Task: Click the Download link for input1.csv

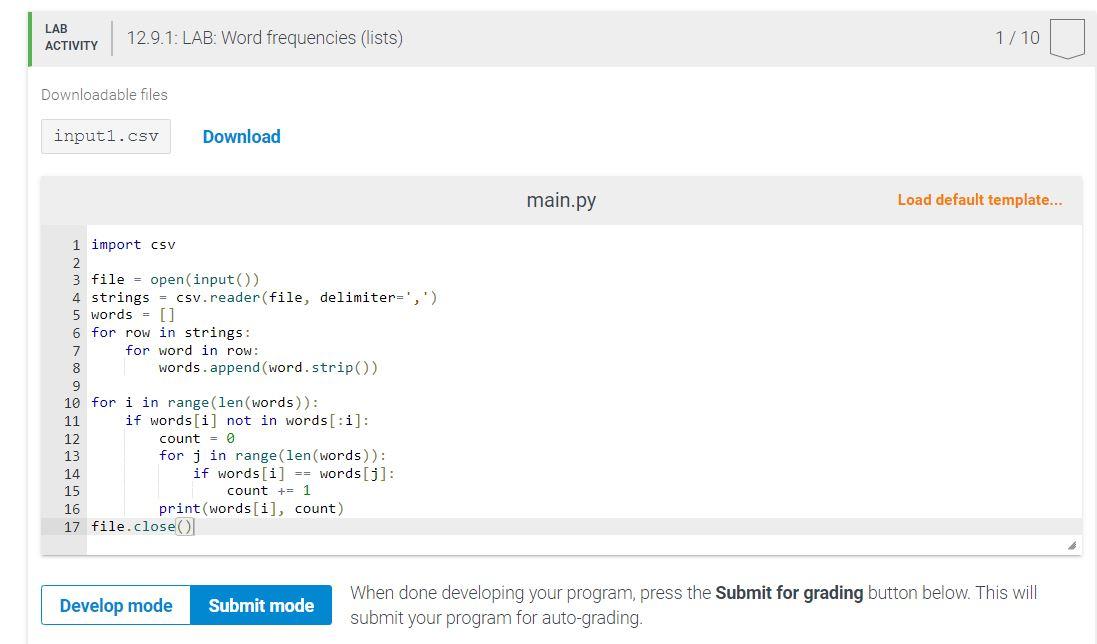Action: click(x=241, y=137)
